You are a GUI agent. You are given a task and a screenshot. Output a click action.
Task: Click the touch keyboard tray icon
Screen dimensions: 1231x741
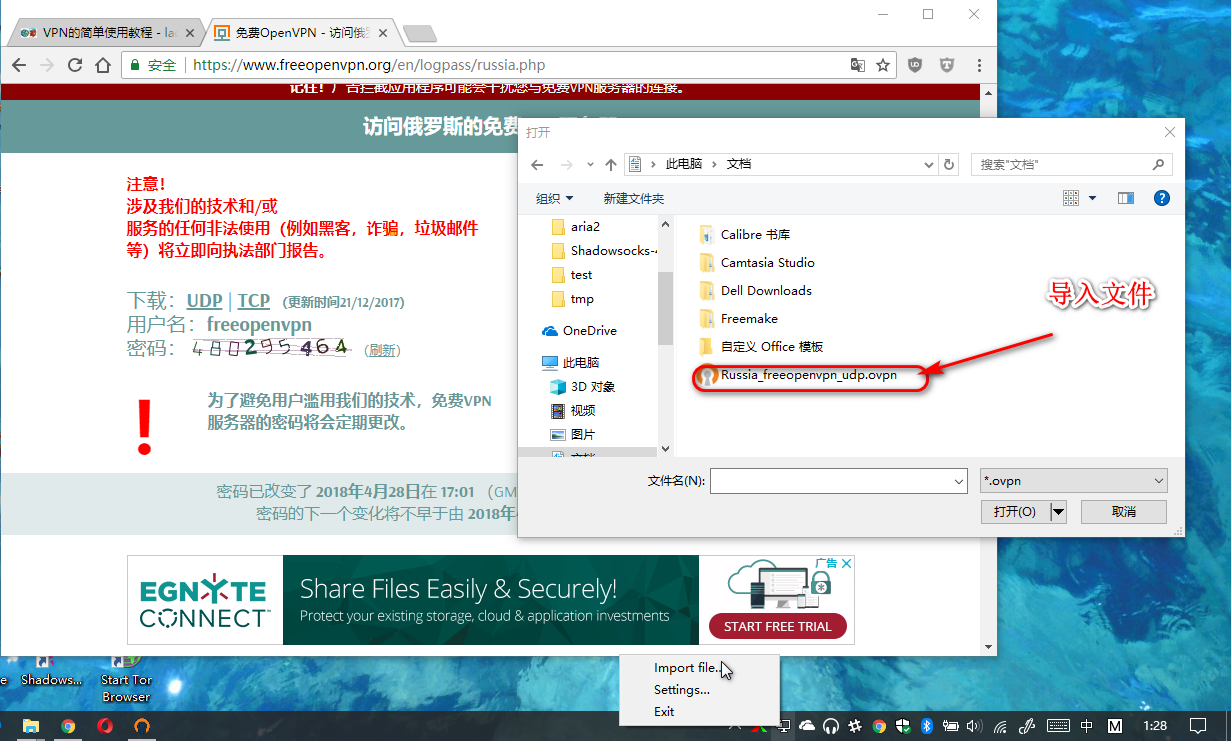[x=1057, y=726]
